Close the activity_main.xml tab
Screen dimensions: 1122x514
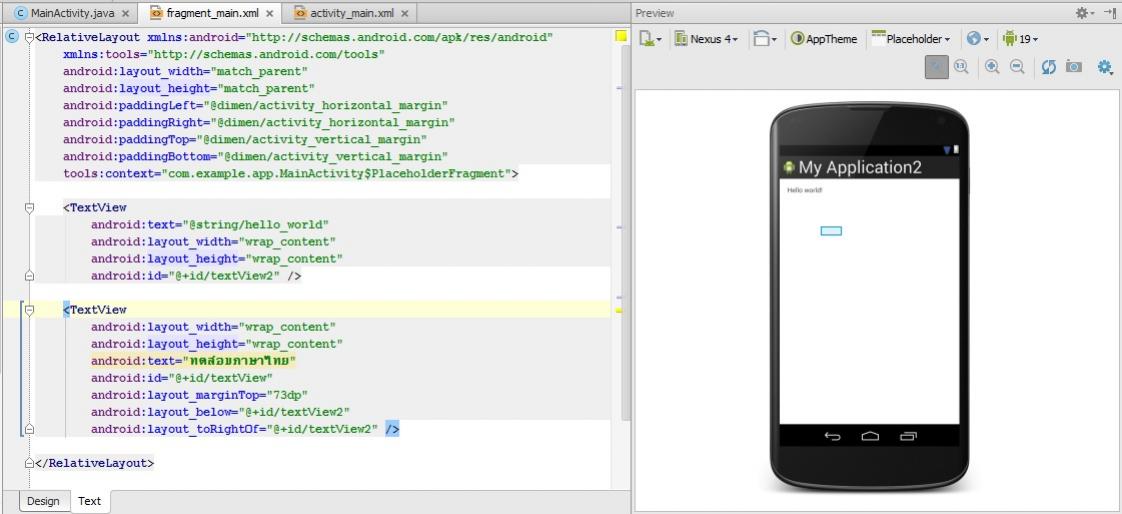[406, 14]
